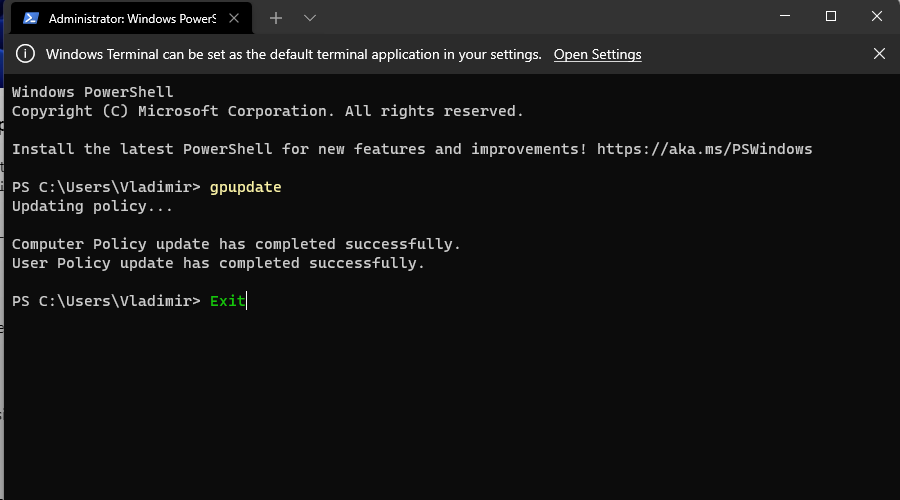Maximize the Windows Terminal window
This screenshot has width=900, height=500.
[x=831, y=16]
